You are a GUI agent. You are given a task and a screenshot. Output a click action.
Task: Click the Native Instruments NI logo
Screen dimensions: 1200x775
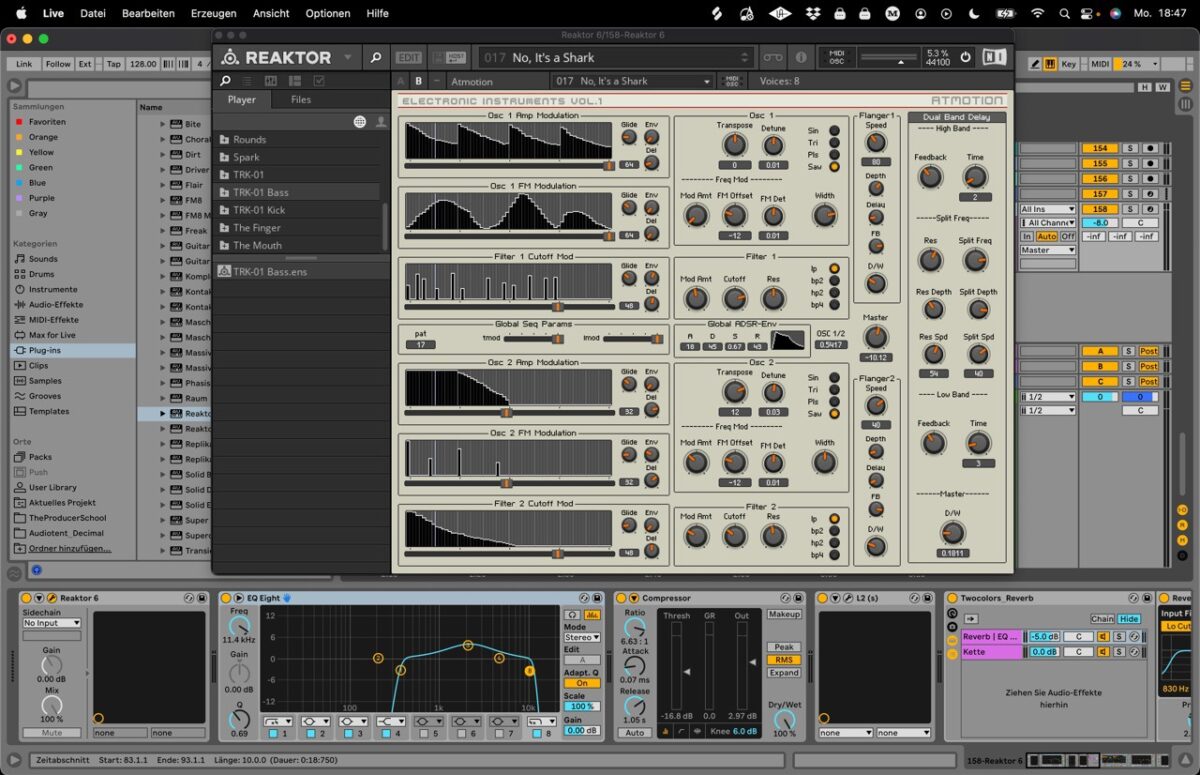point(993,57)
